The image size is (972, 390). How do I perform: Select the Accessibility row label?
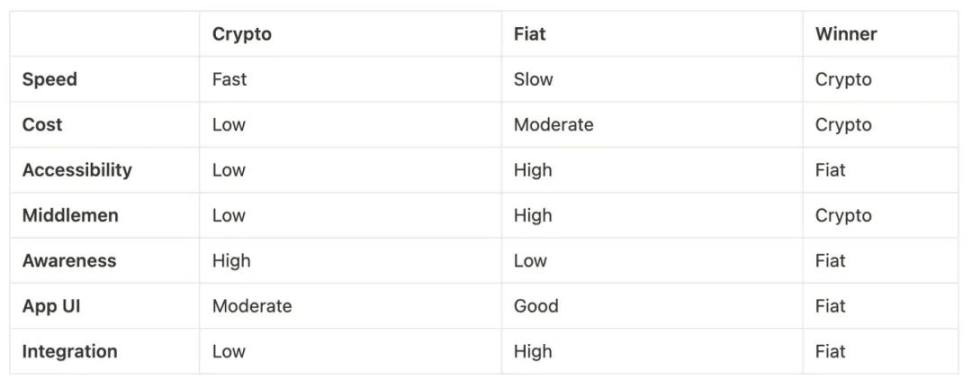[x=77, y=171]
